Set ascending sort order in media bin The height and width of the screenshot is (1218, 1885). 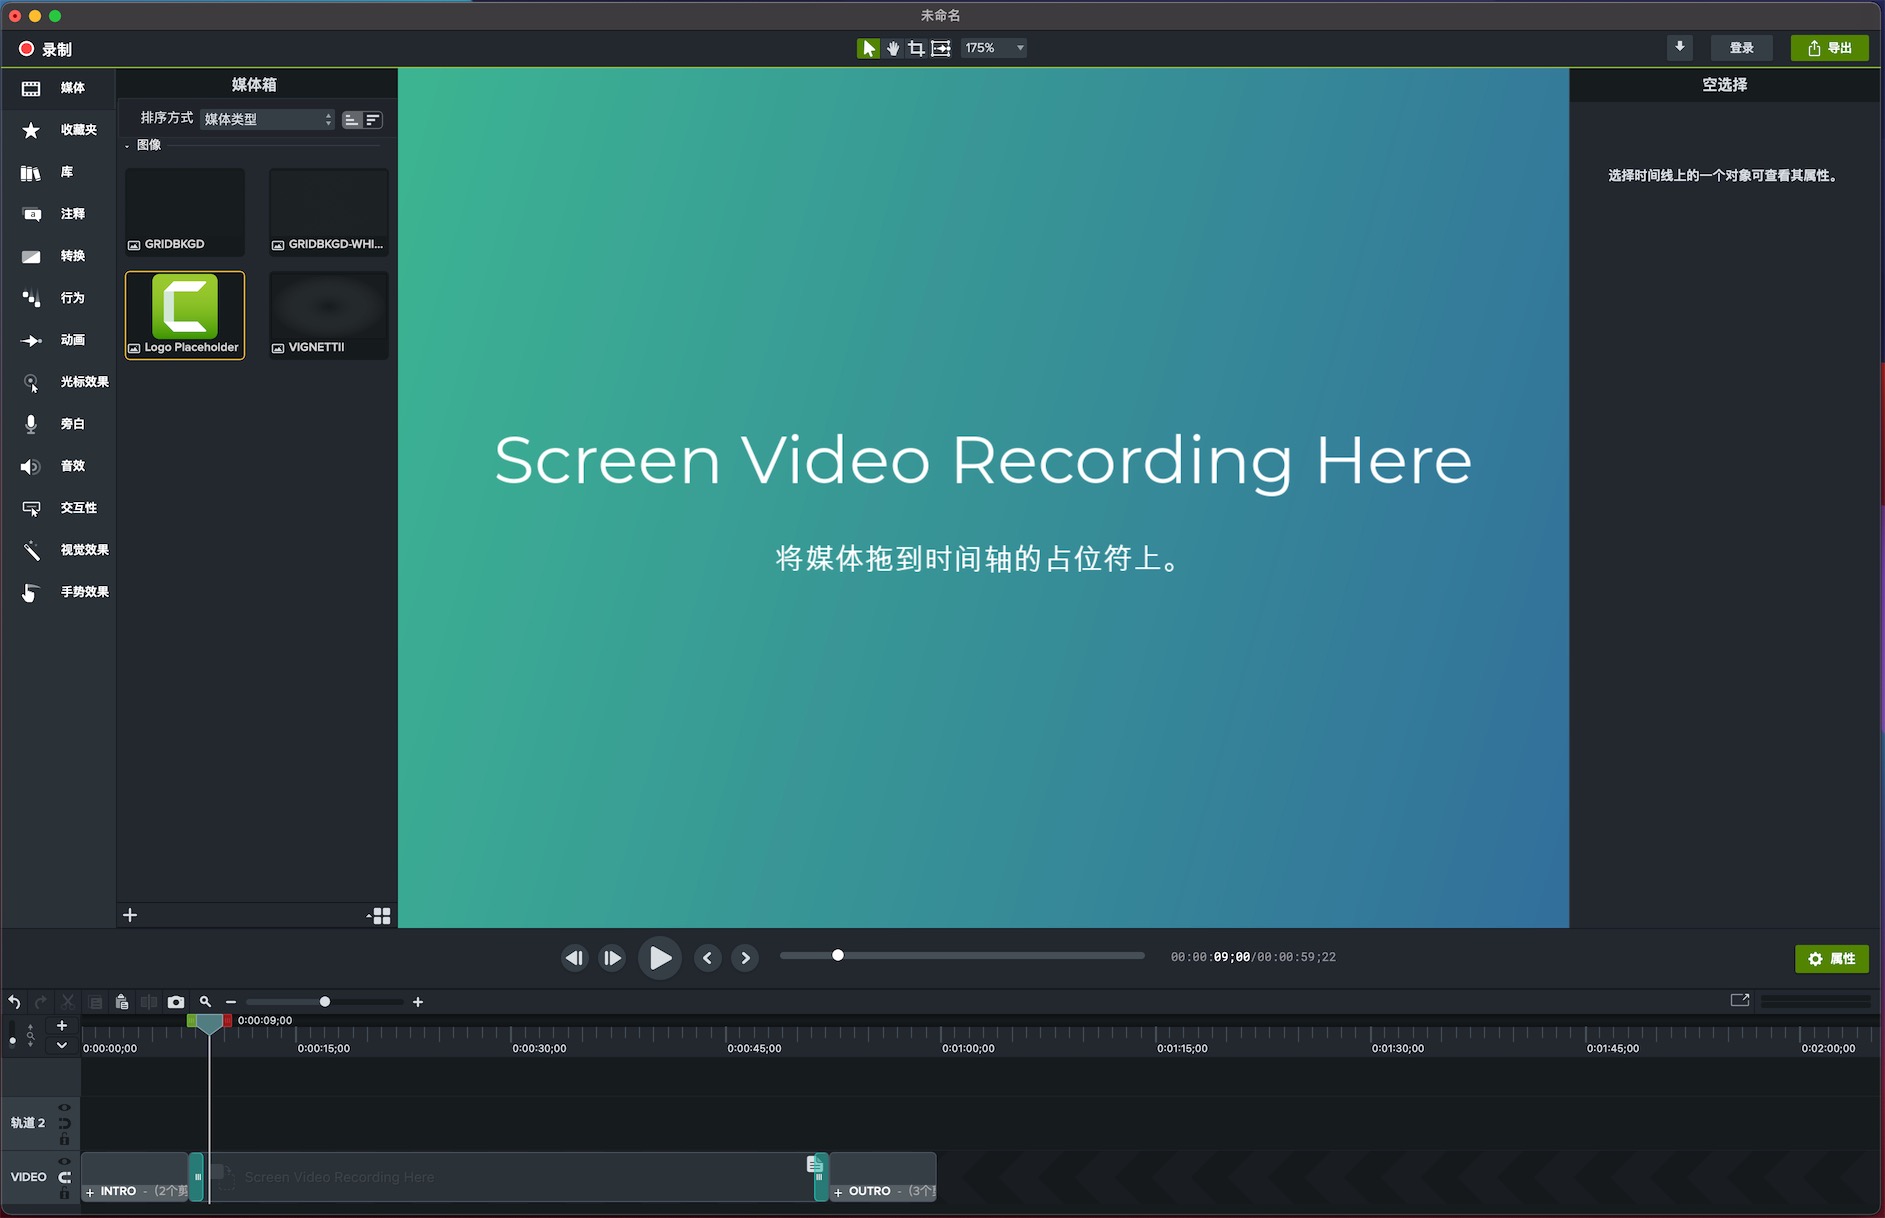pos(352,120)
